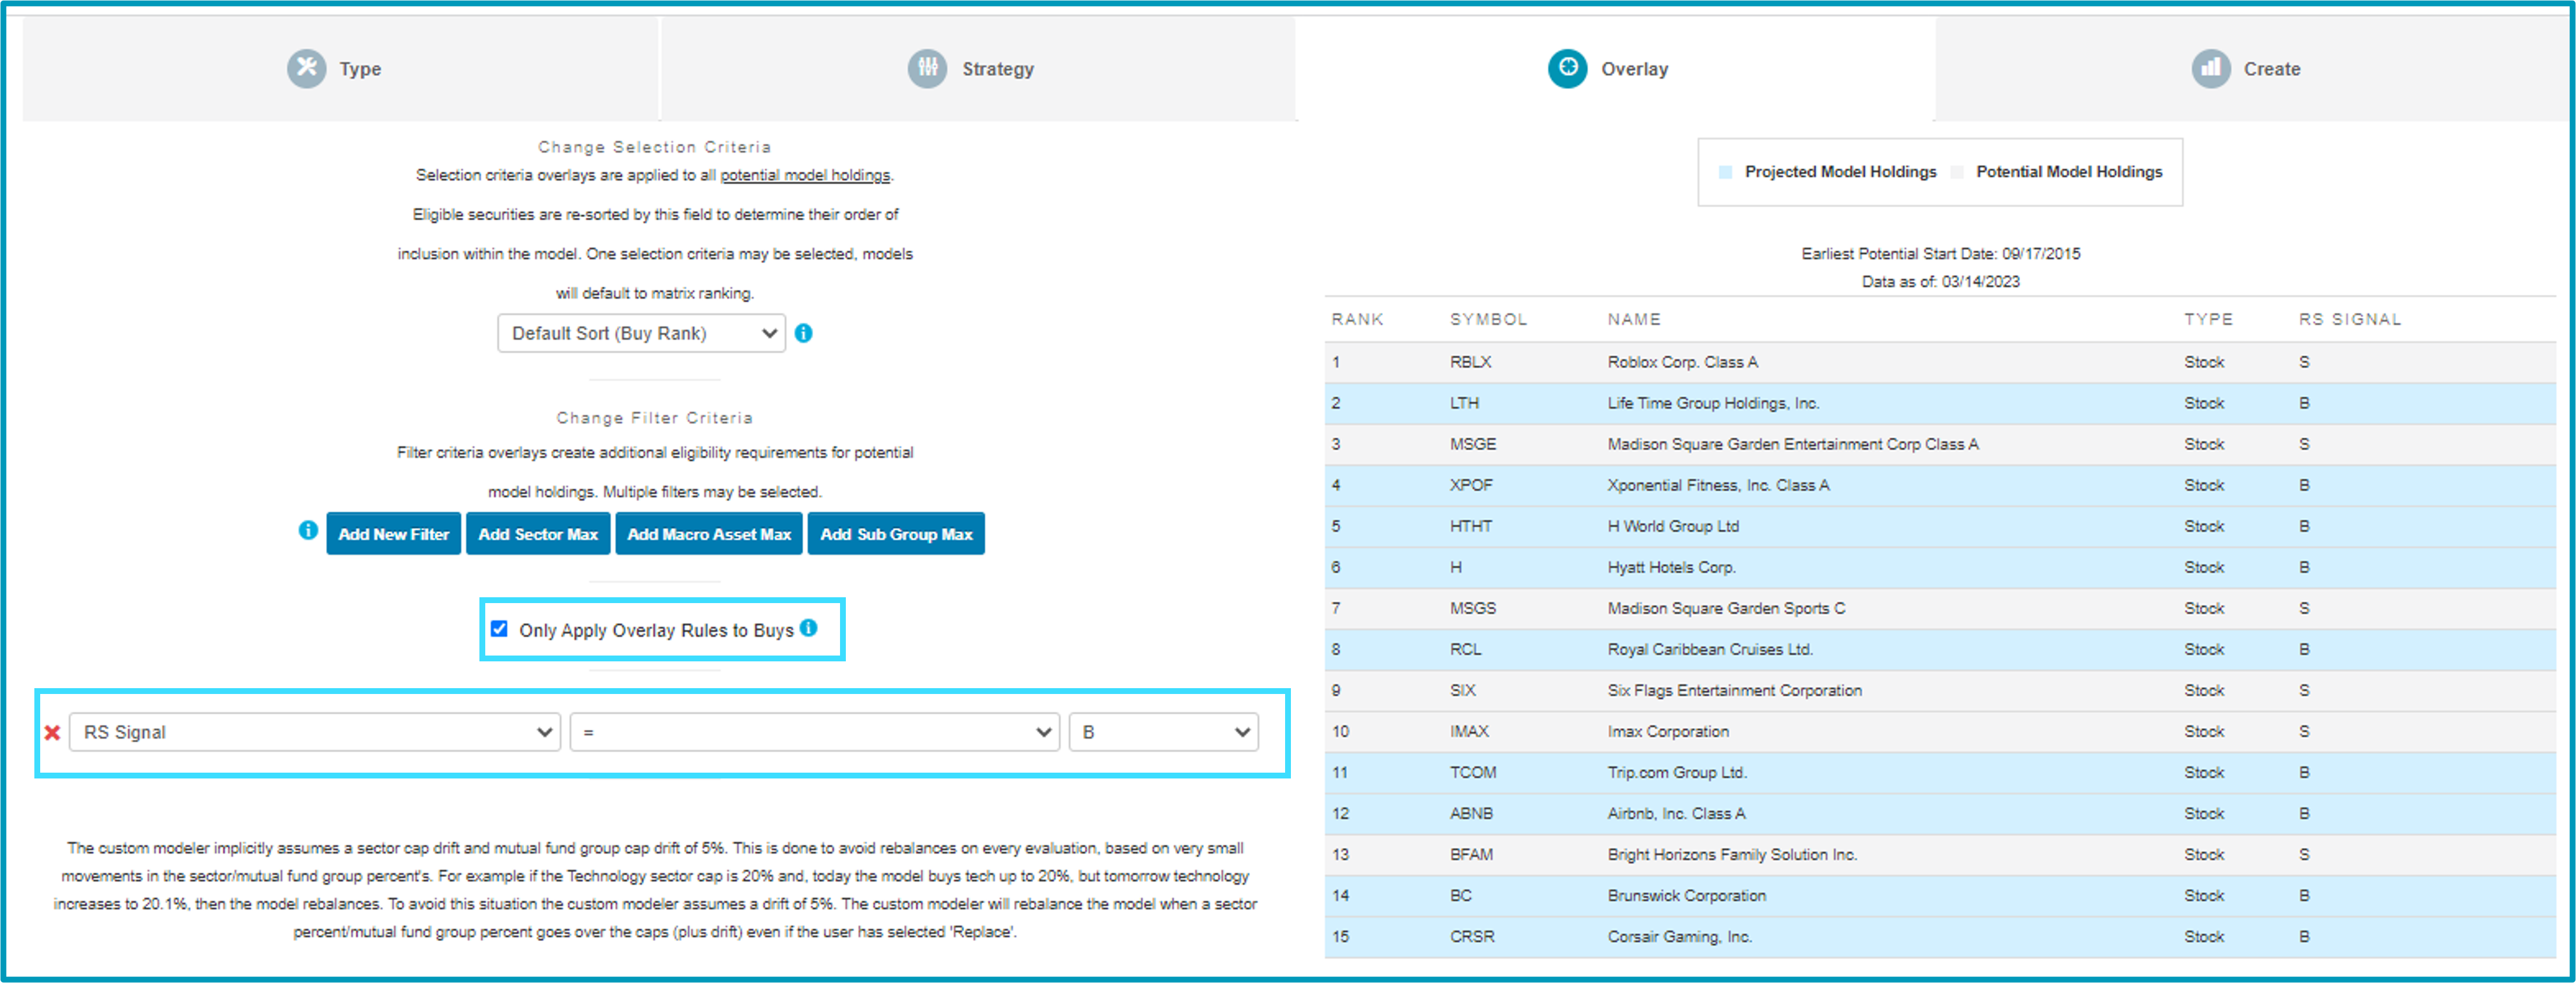Click Earliest Potential Start Date 09/17/2015 text
The width and height of the screenshot is (2576, 983).
point(1940,254)
